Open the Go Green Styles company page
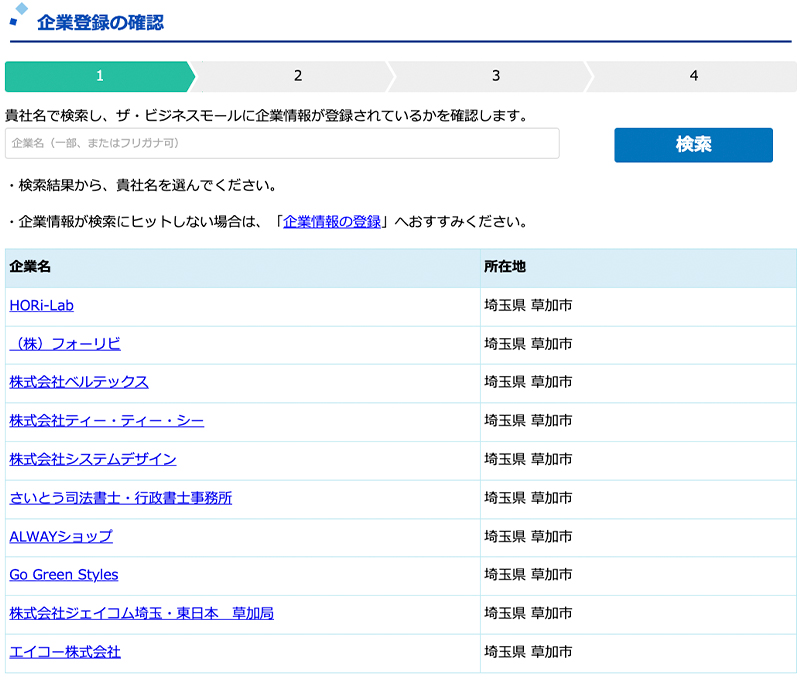The width and height of the screenshot is (800, 691). point(63,575)
